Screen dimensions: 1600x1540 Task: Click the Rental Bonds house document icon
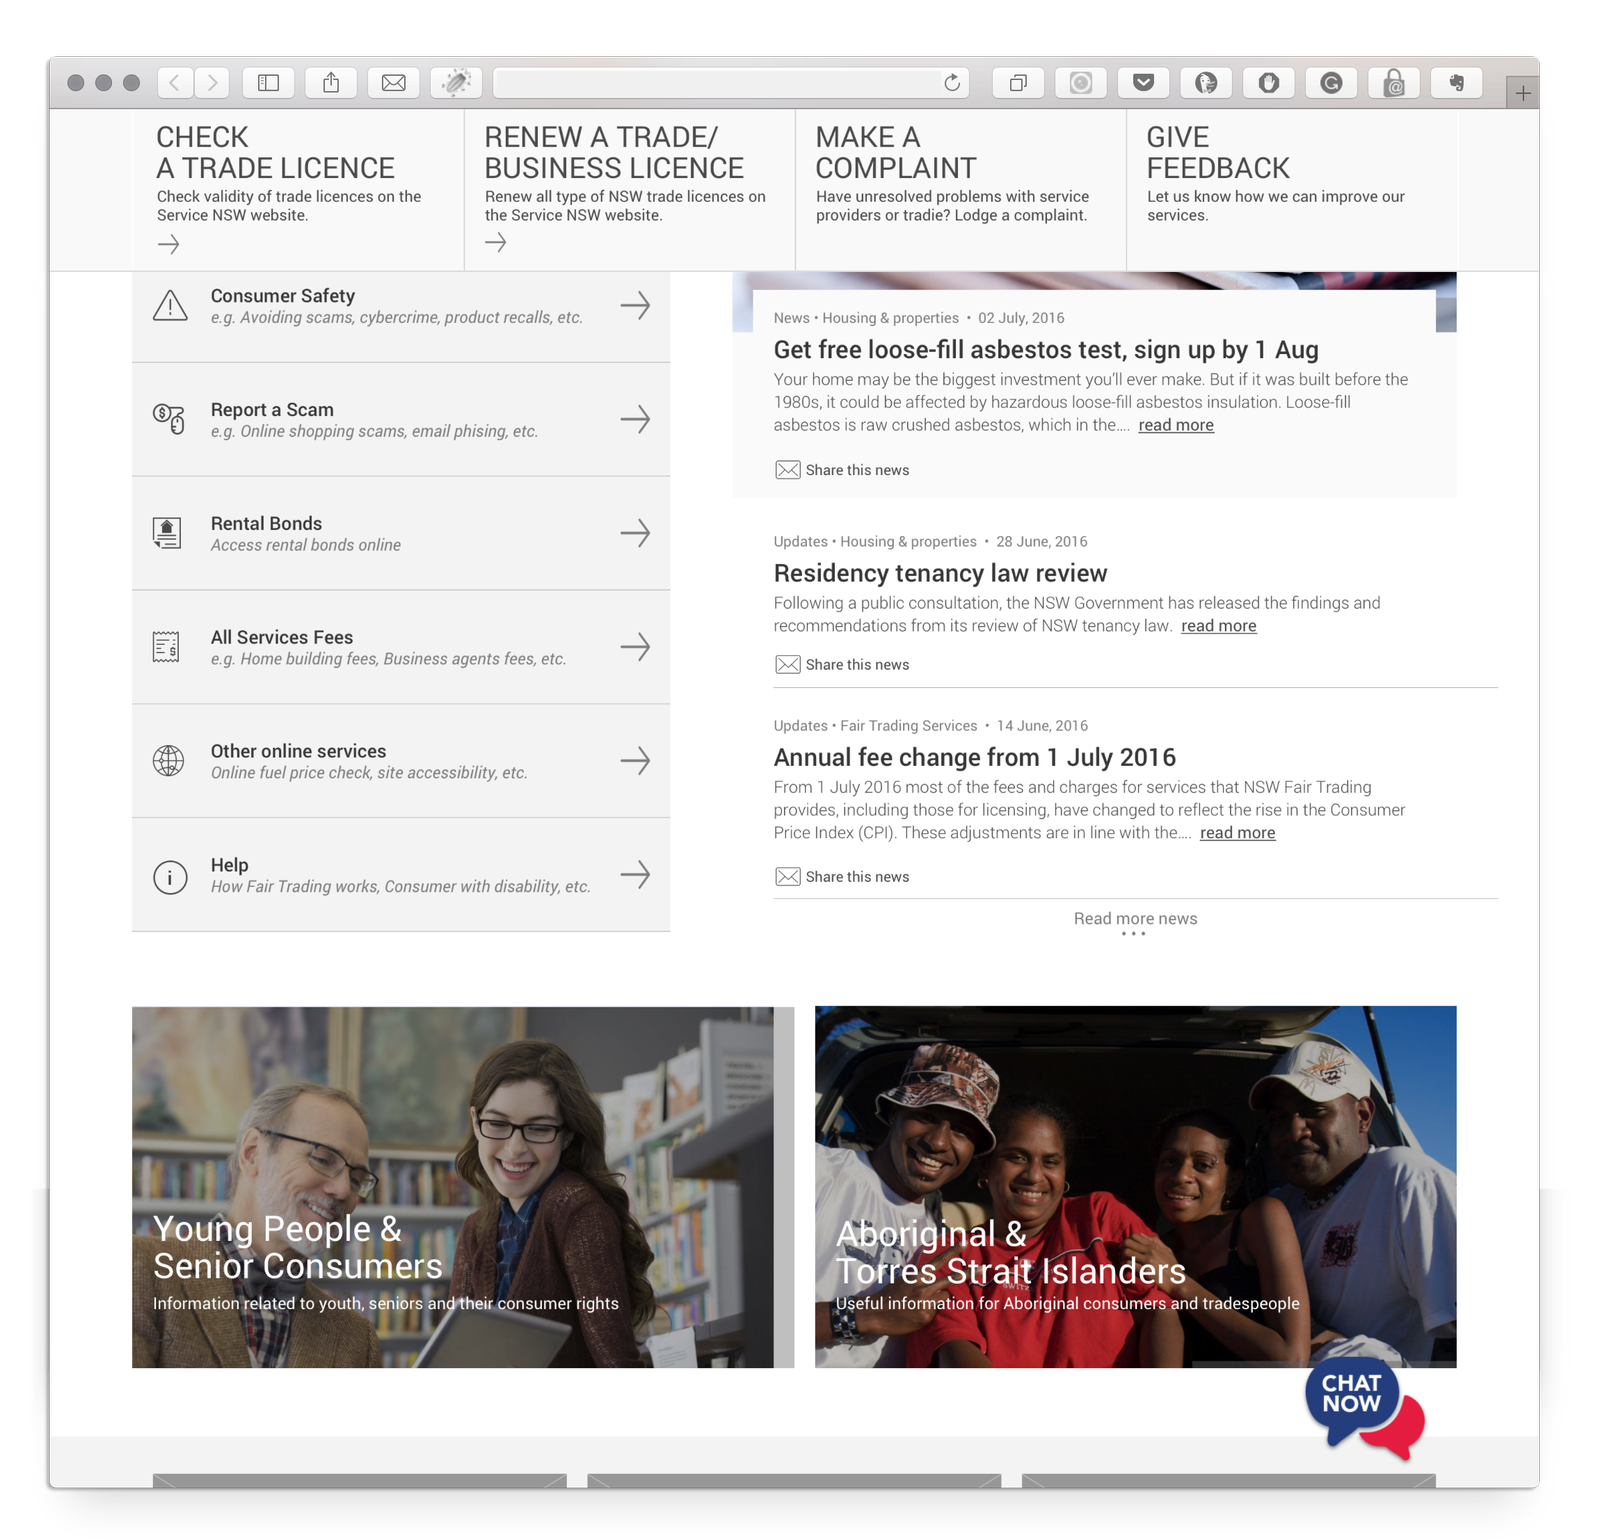167,533
